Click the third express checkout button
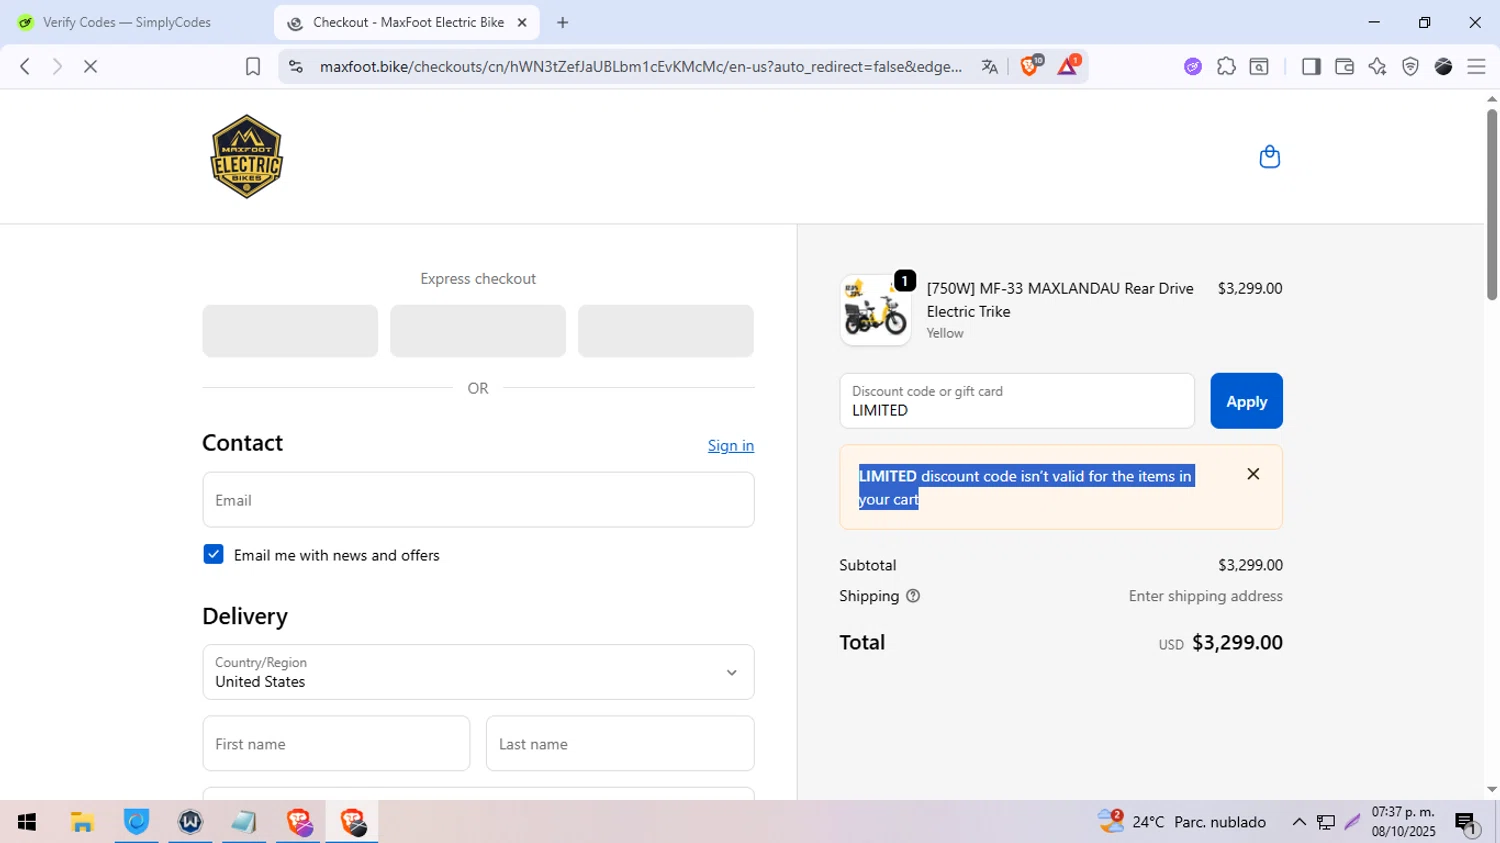This screenshot has height=843, width=1500. tap(666, 331)
